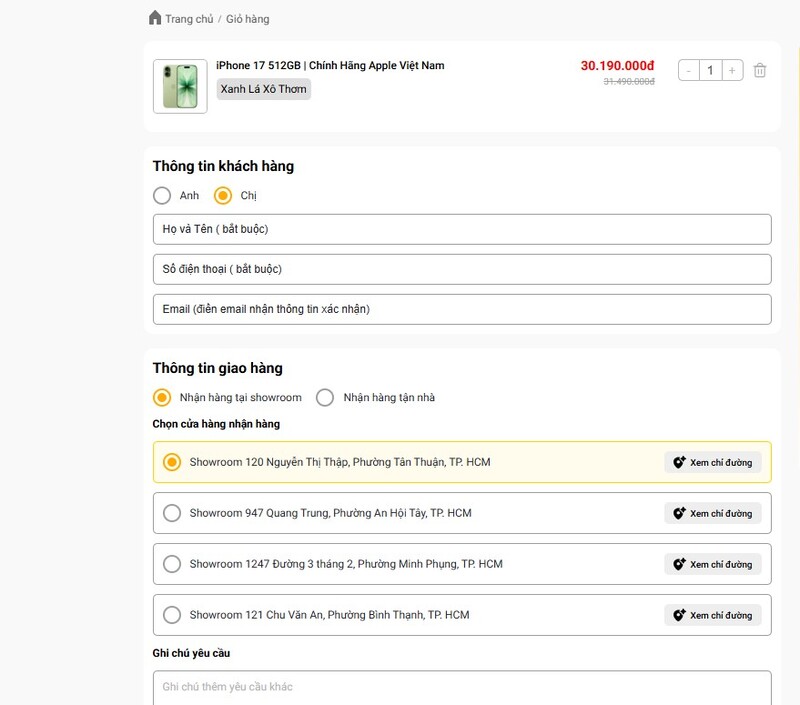Decrease quantity with minus button
800x705 pixels.
[689, 70]
